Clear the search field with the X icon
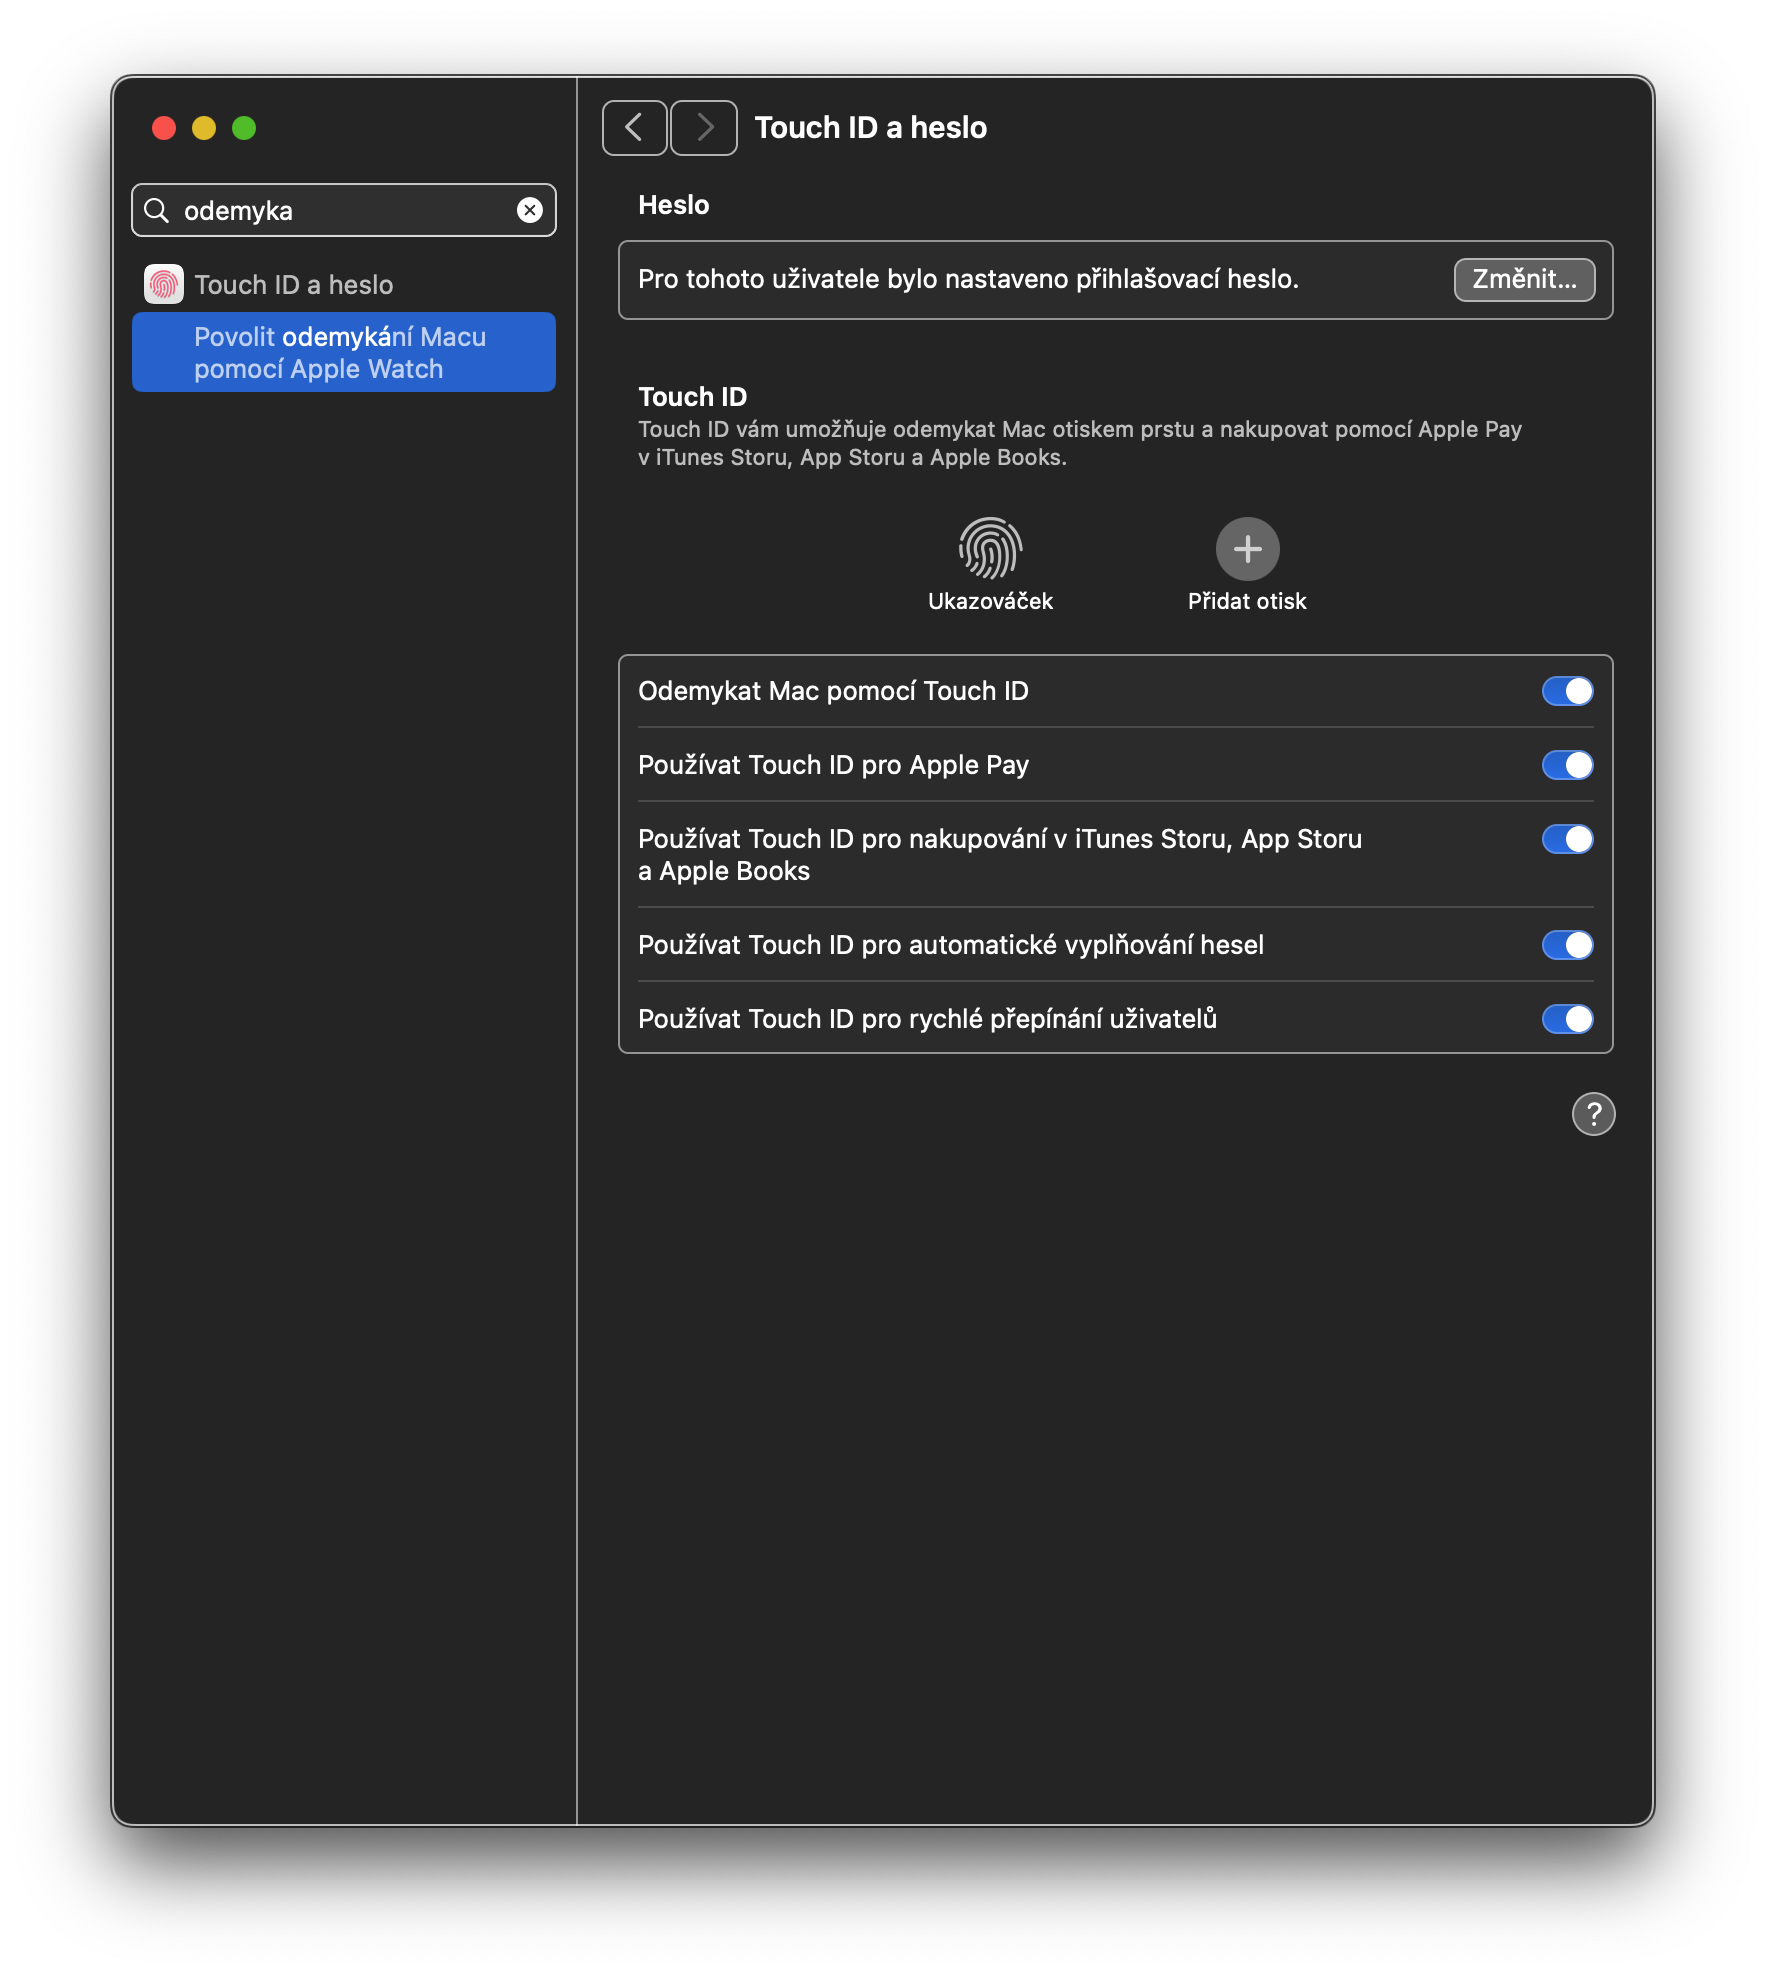The width and height of the screenshot is (1766, 1974). point(529,210)
